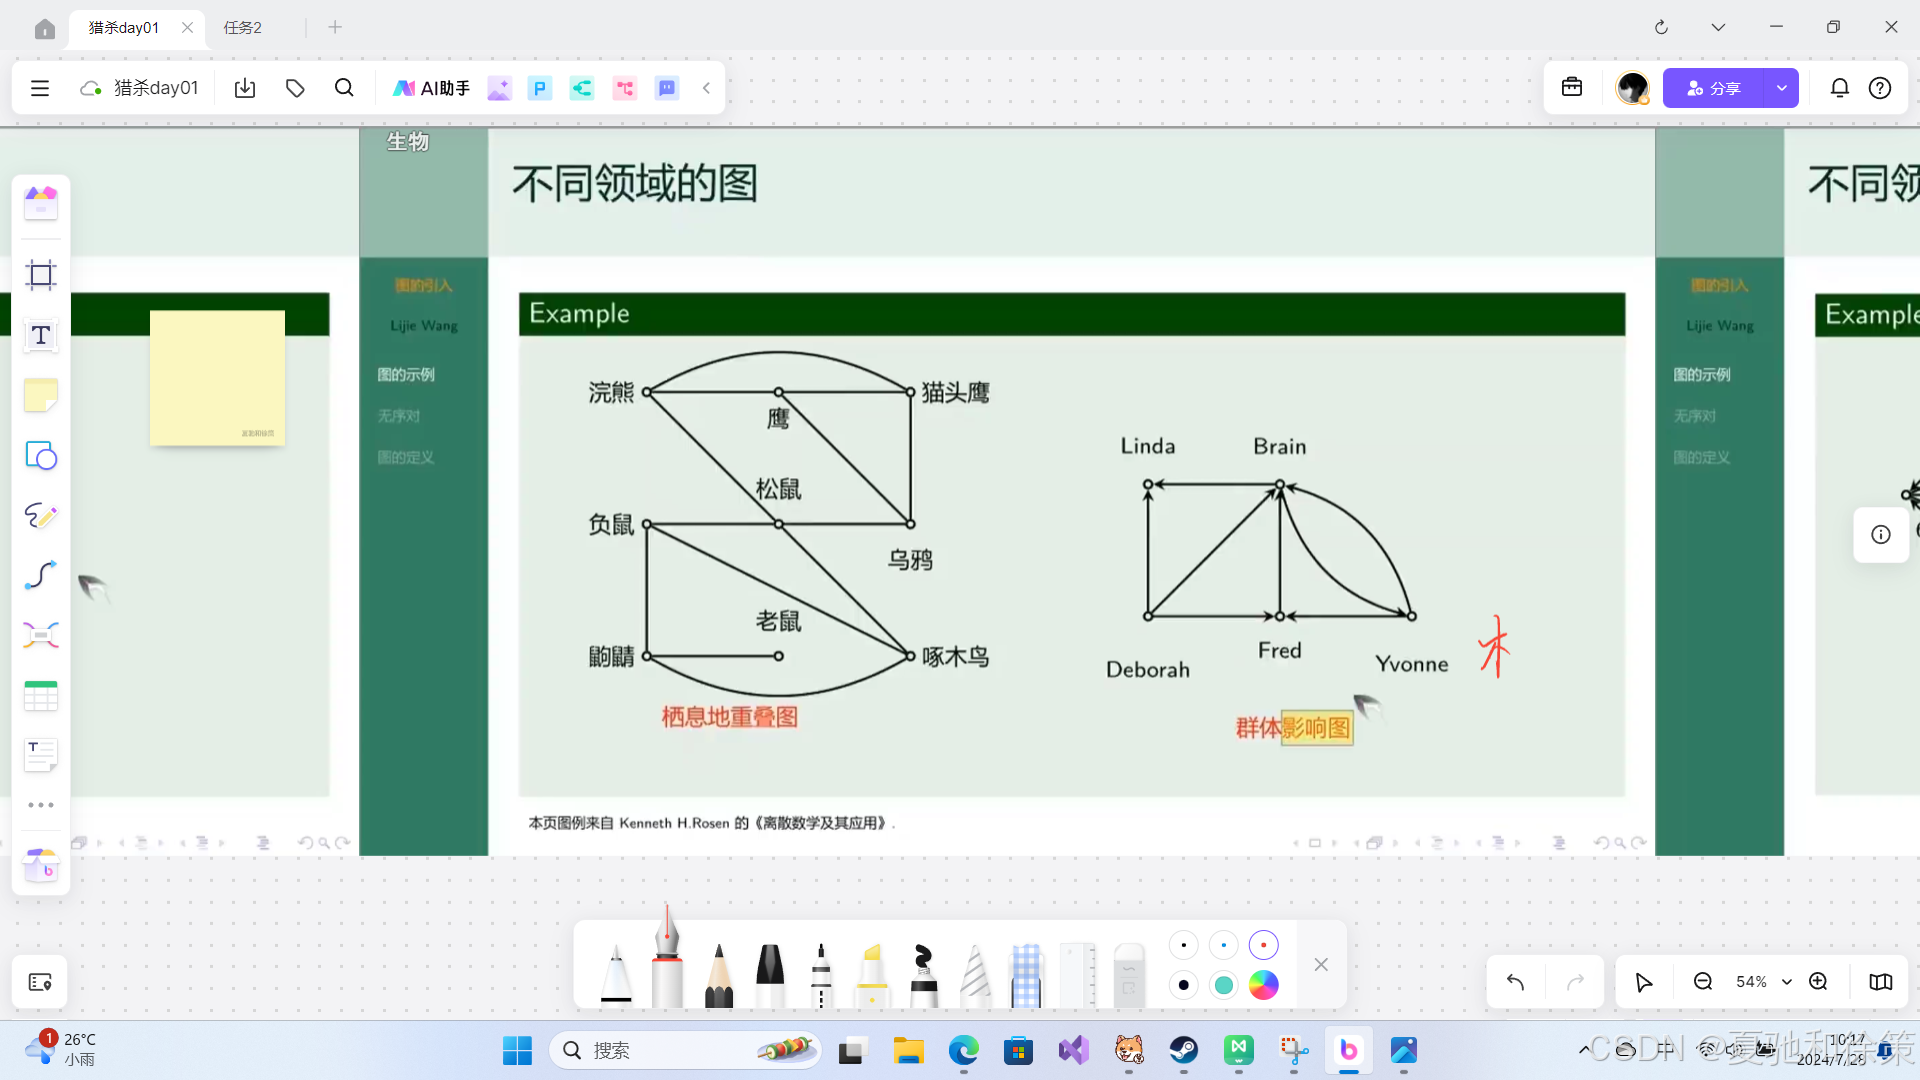Expand the 54% zoom level dropdown
Screen dimensions: 1920x1080
1786,982
